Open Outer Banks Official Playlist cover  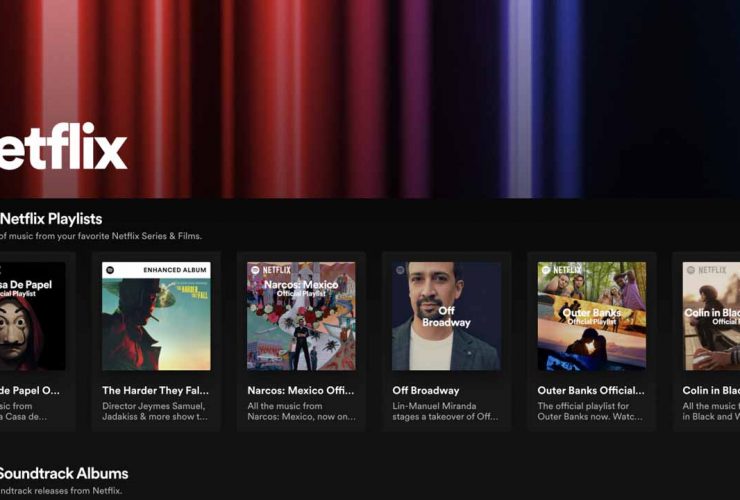click(592, 316)
